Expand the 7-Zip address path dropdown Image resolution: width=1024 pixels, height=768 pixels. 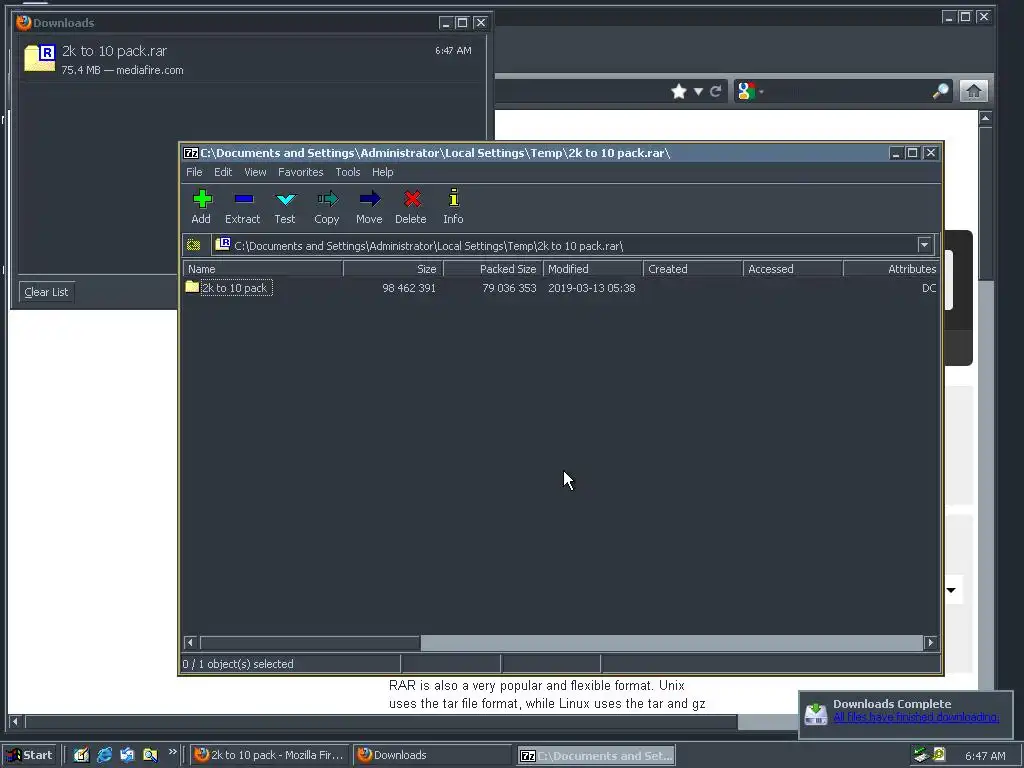tap(924, 246)
